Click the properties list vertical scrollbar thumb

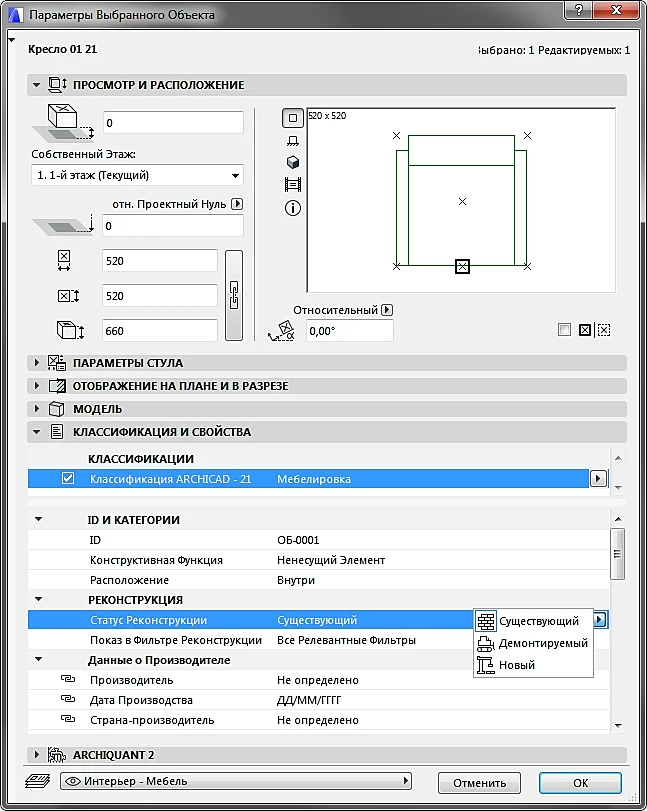click(x=617, y=554)
